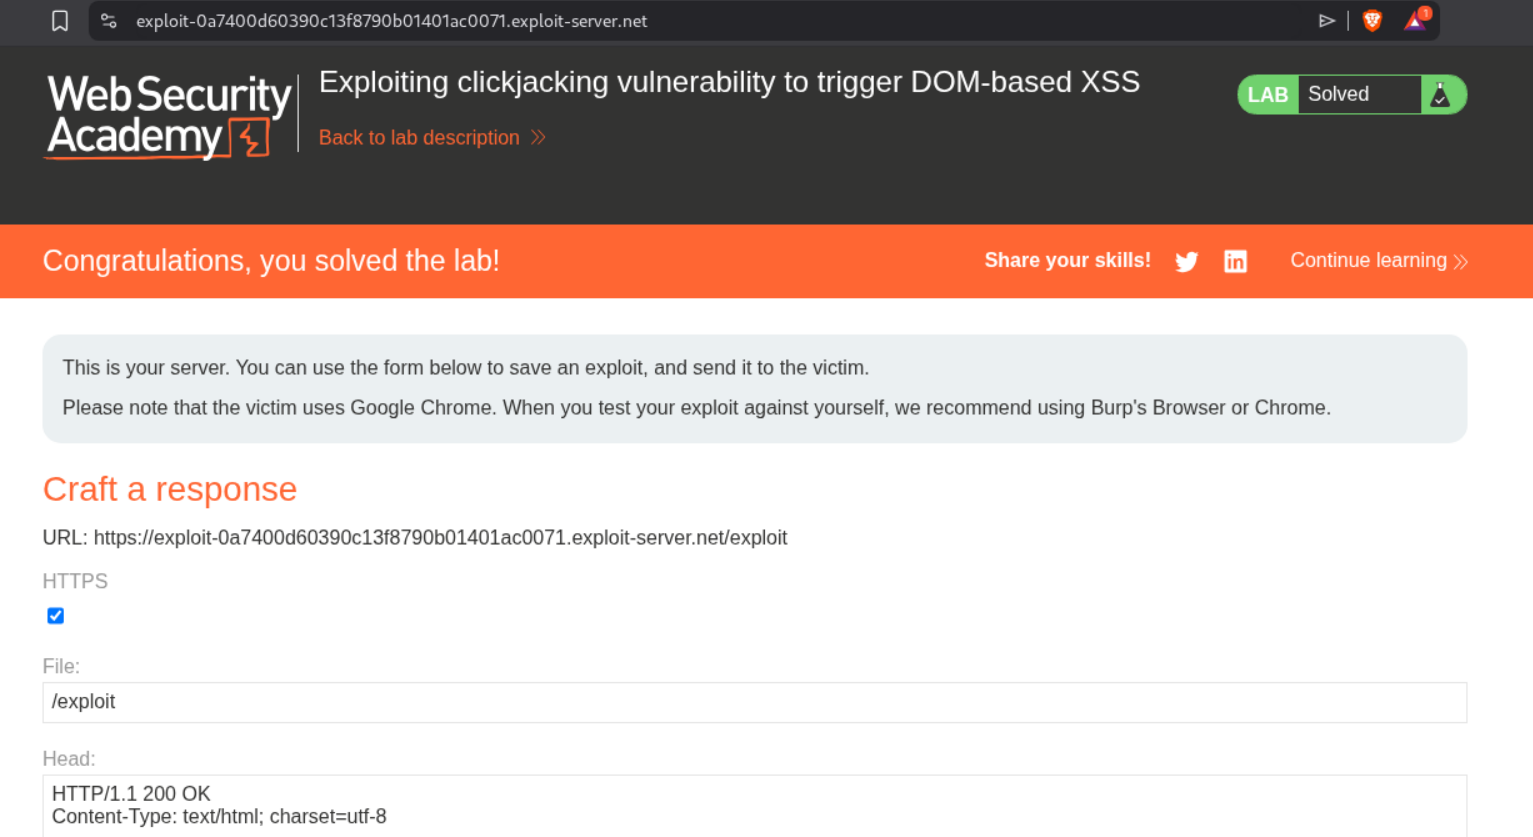Click the Brave Shields lion icon

[x=1372, y=21]
